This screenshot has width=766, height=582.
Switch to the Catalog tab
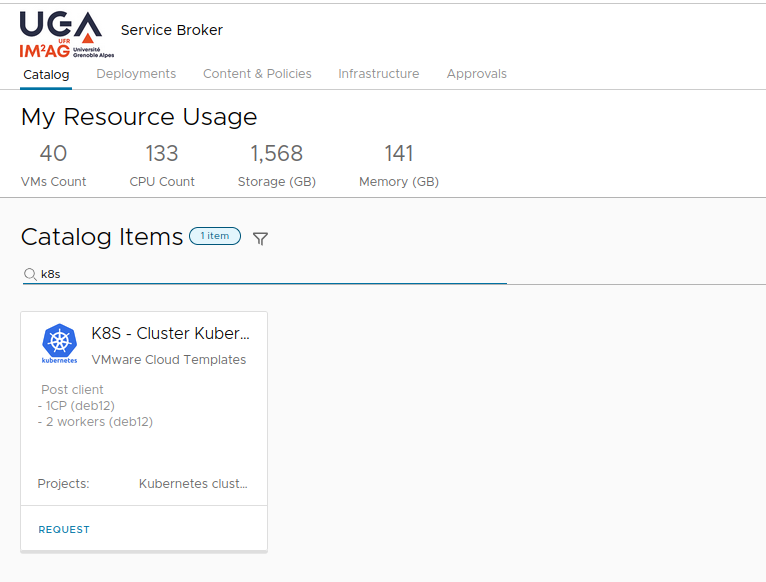(46, 74)
